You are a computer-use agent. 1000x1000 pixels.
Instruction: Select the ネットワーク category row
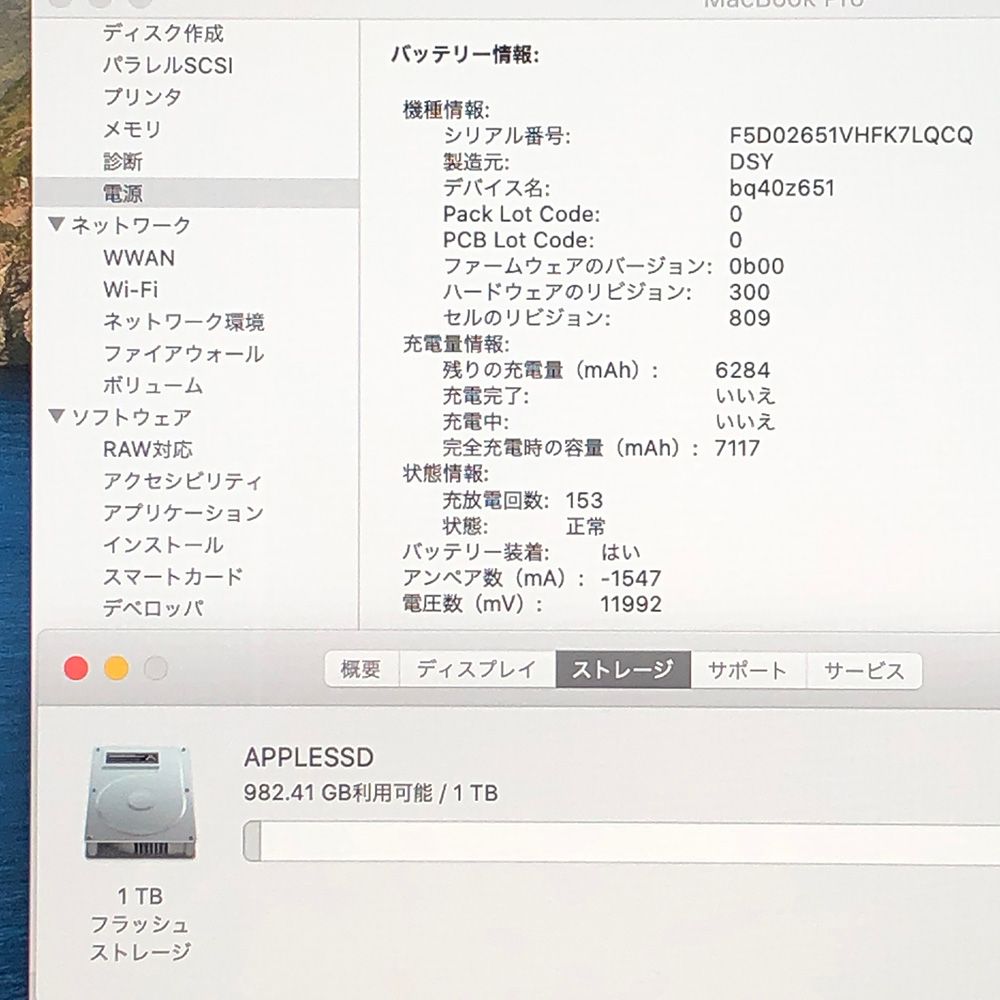[x=131, y=225]
